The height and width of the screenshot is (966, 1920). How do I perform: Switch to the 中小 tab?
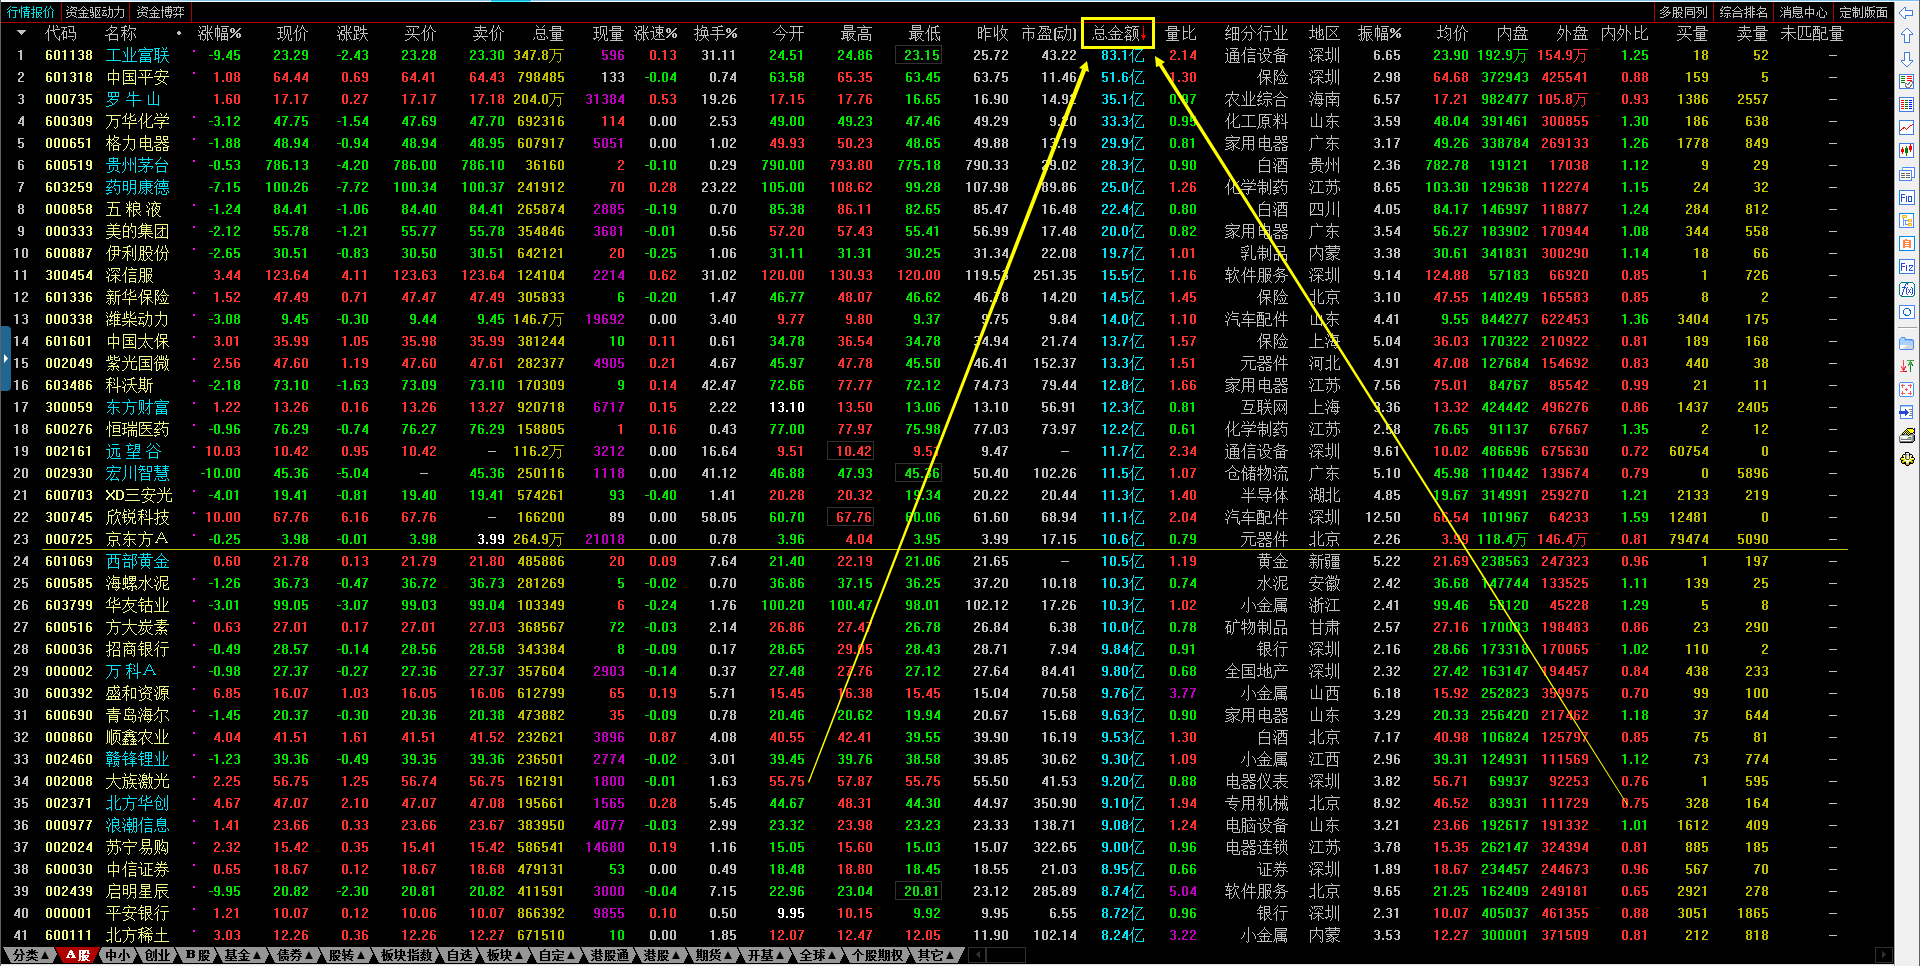click(x=118, y=955)
